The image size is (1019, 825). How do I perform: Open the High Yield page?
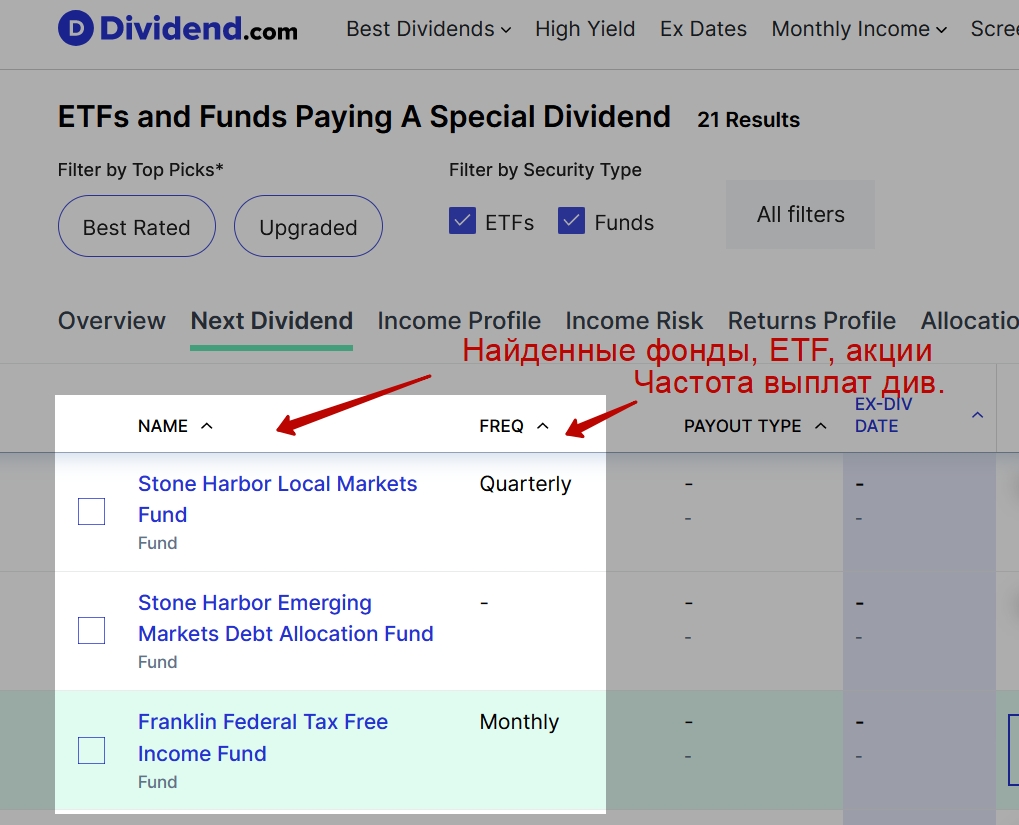(x=585, y=29)
